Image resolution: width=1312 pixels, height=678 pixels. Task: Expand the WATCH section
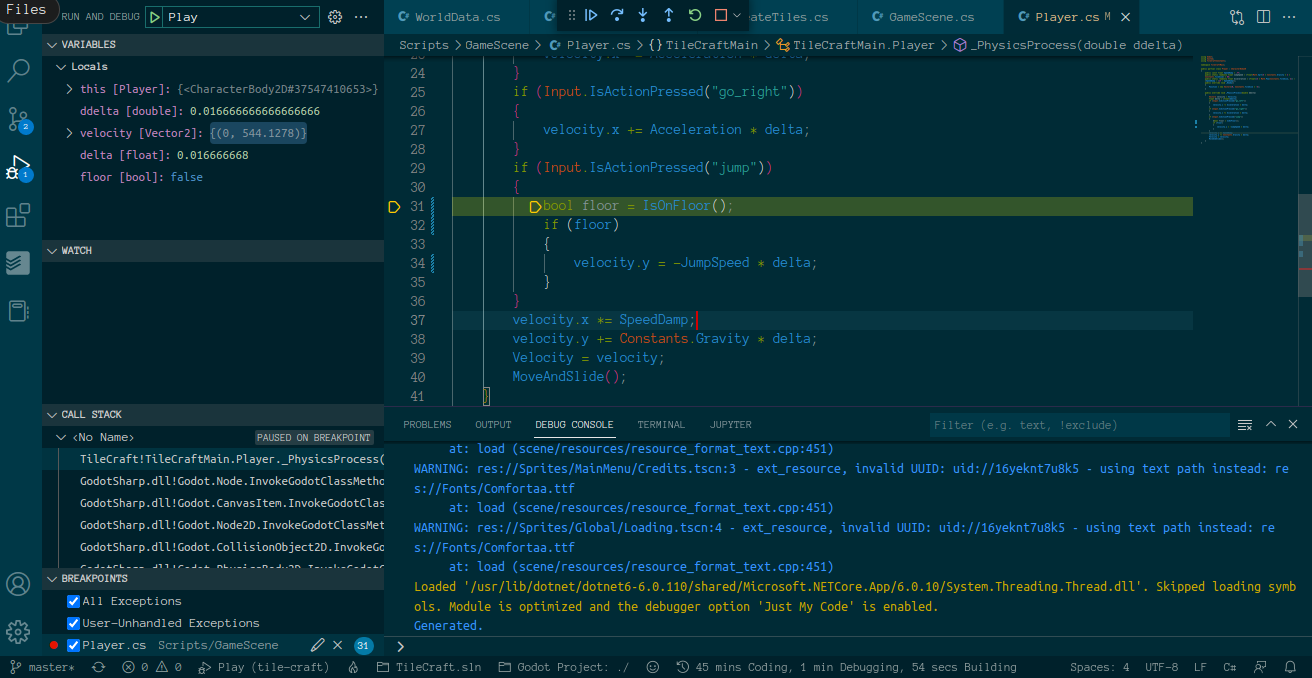point(213,251)
